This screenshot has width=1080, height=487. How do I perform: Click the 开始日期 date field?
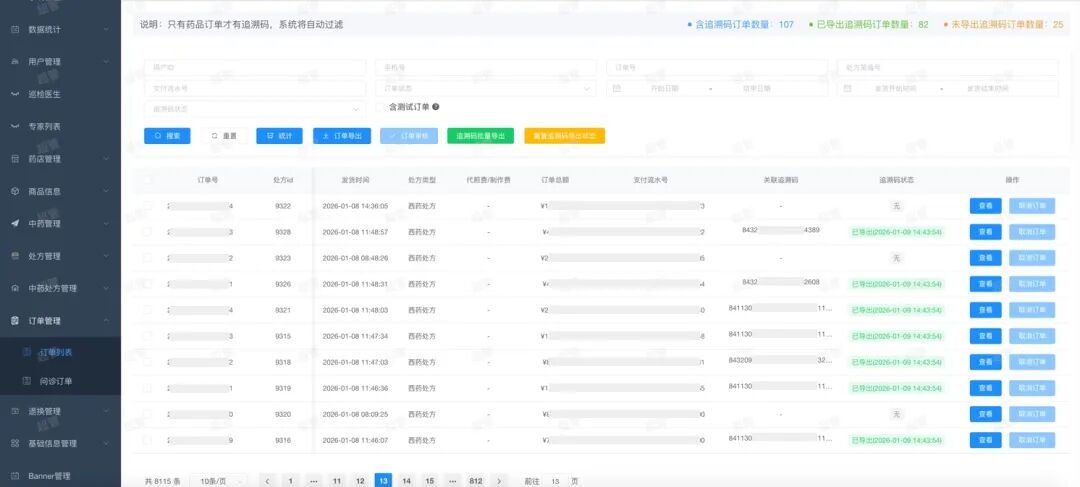tap(665, 89)
